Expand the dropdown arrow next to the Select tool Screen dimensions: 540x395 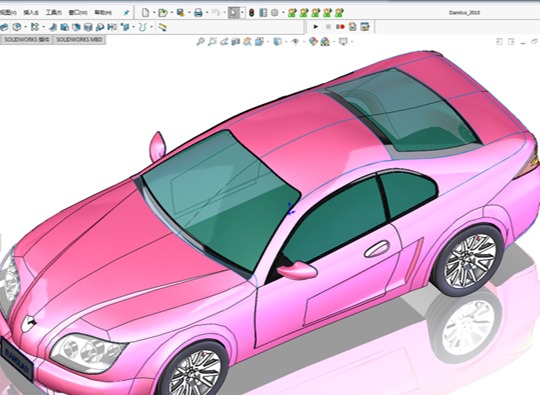242,13
